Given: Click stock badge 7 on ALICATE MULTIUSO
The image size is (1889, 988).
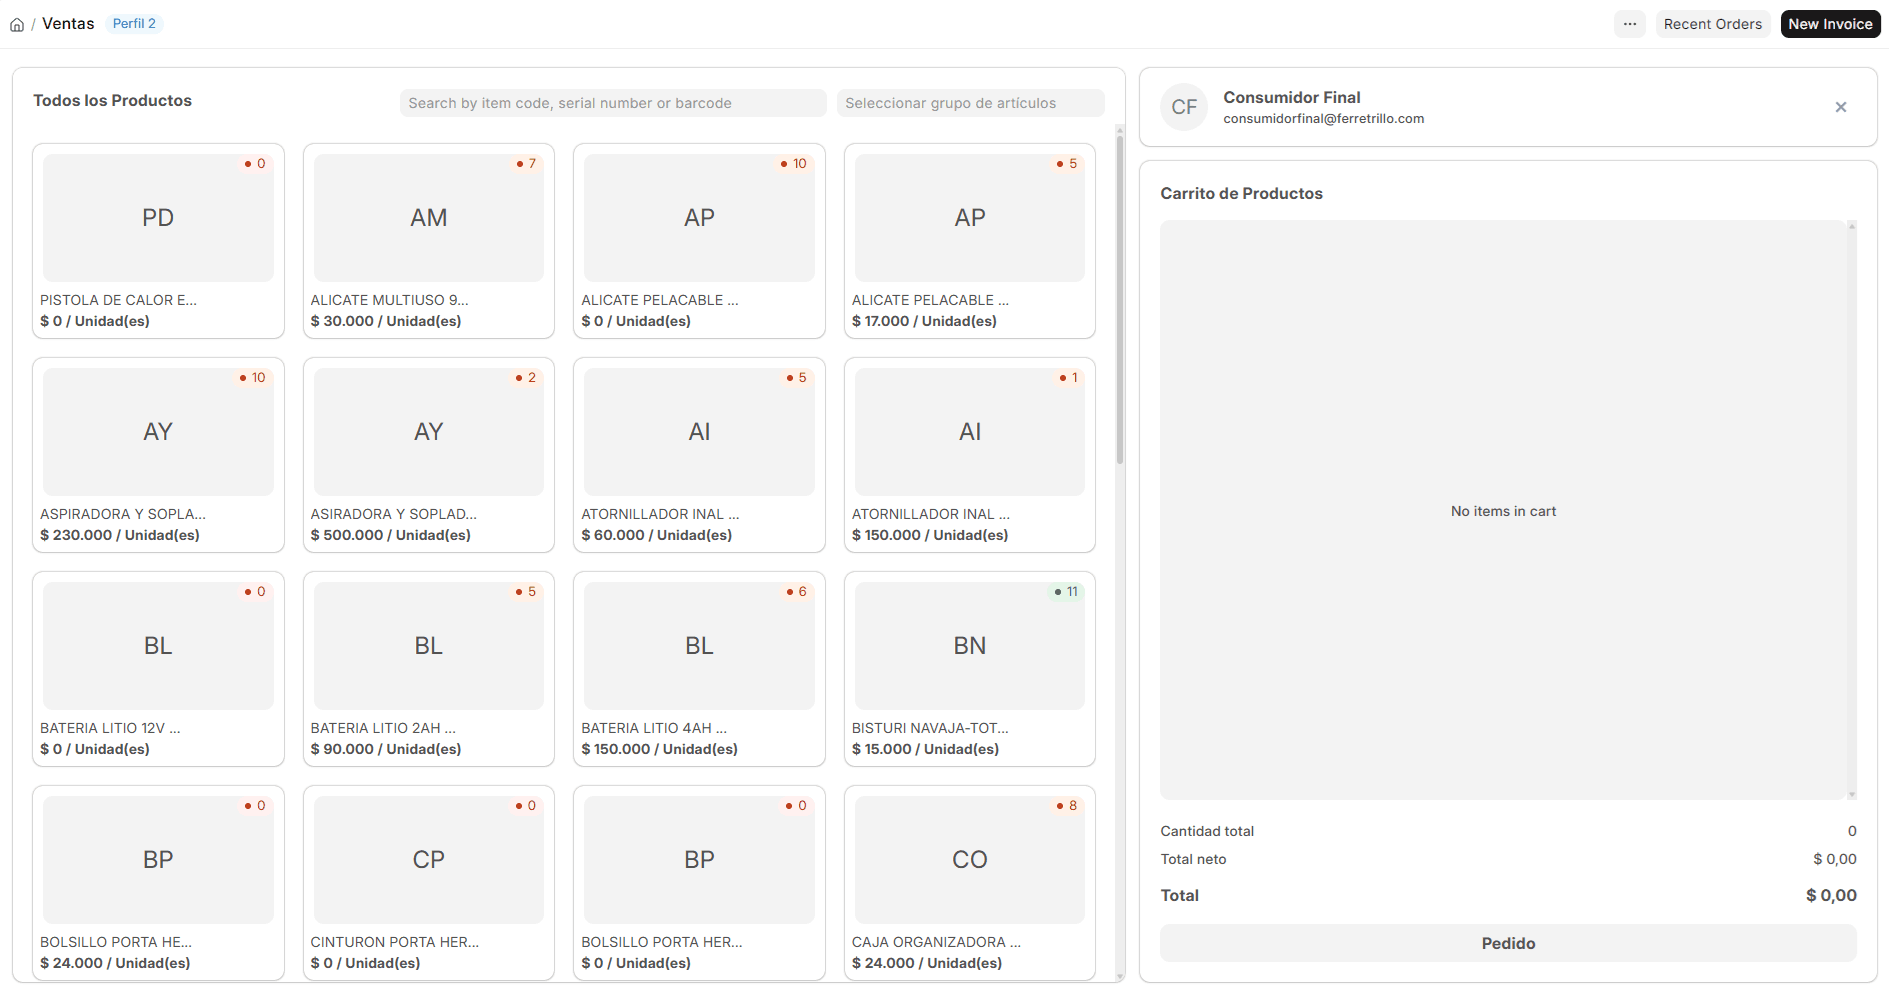Looking at the screenshot, I should tap(526, 164).
